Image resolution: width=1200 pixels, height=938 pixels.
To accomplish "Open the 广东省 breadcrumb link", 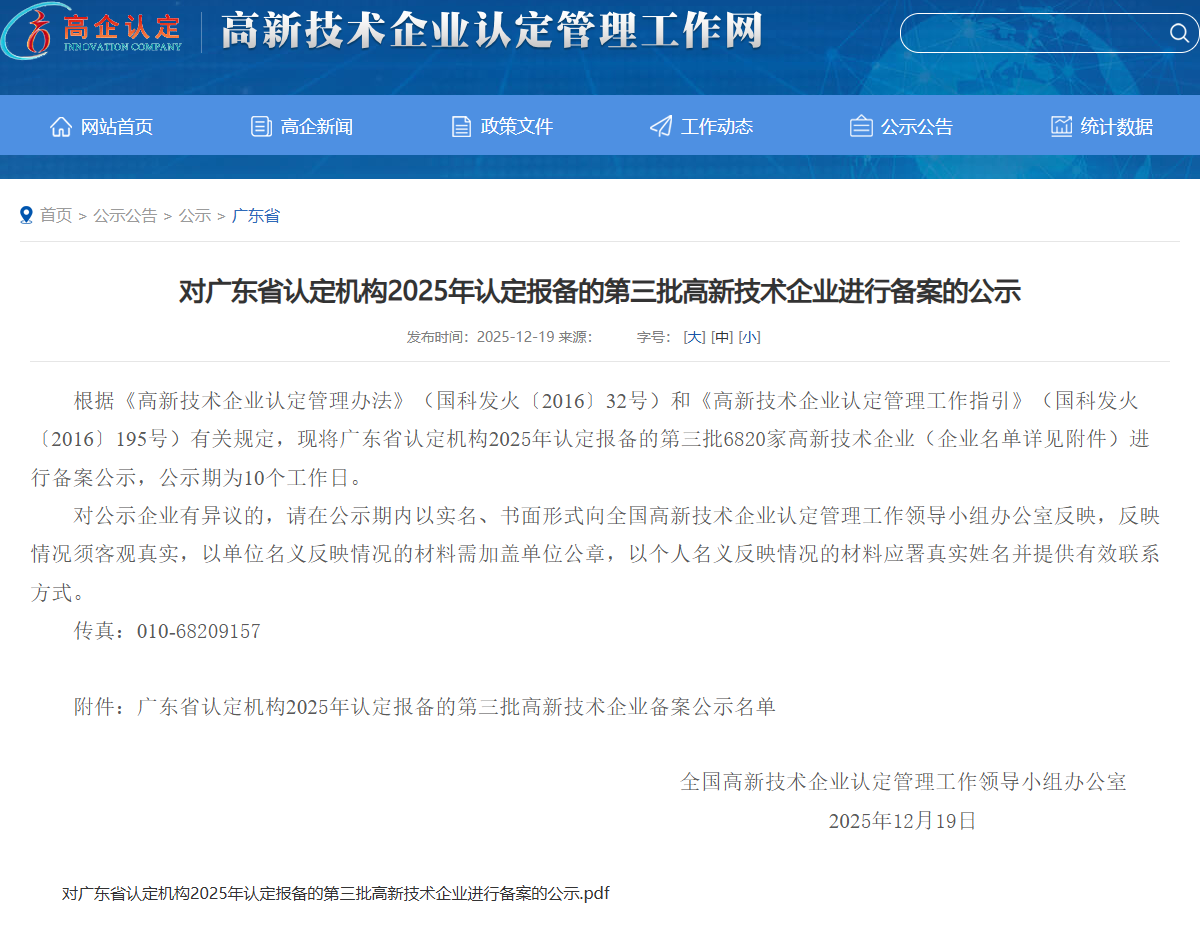I will click(x=255, y=215).
